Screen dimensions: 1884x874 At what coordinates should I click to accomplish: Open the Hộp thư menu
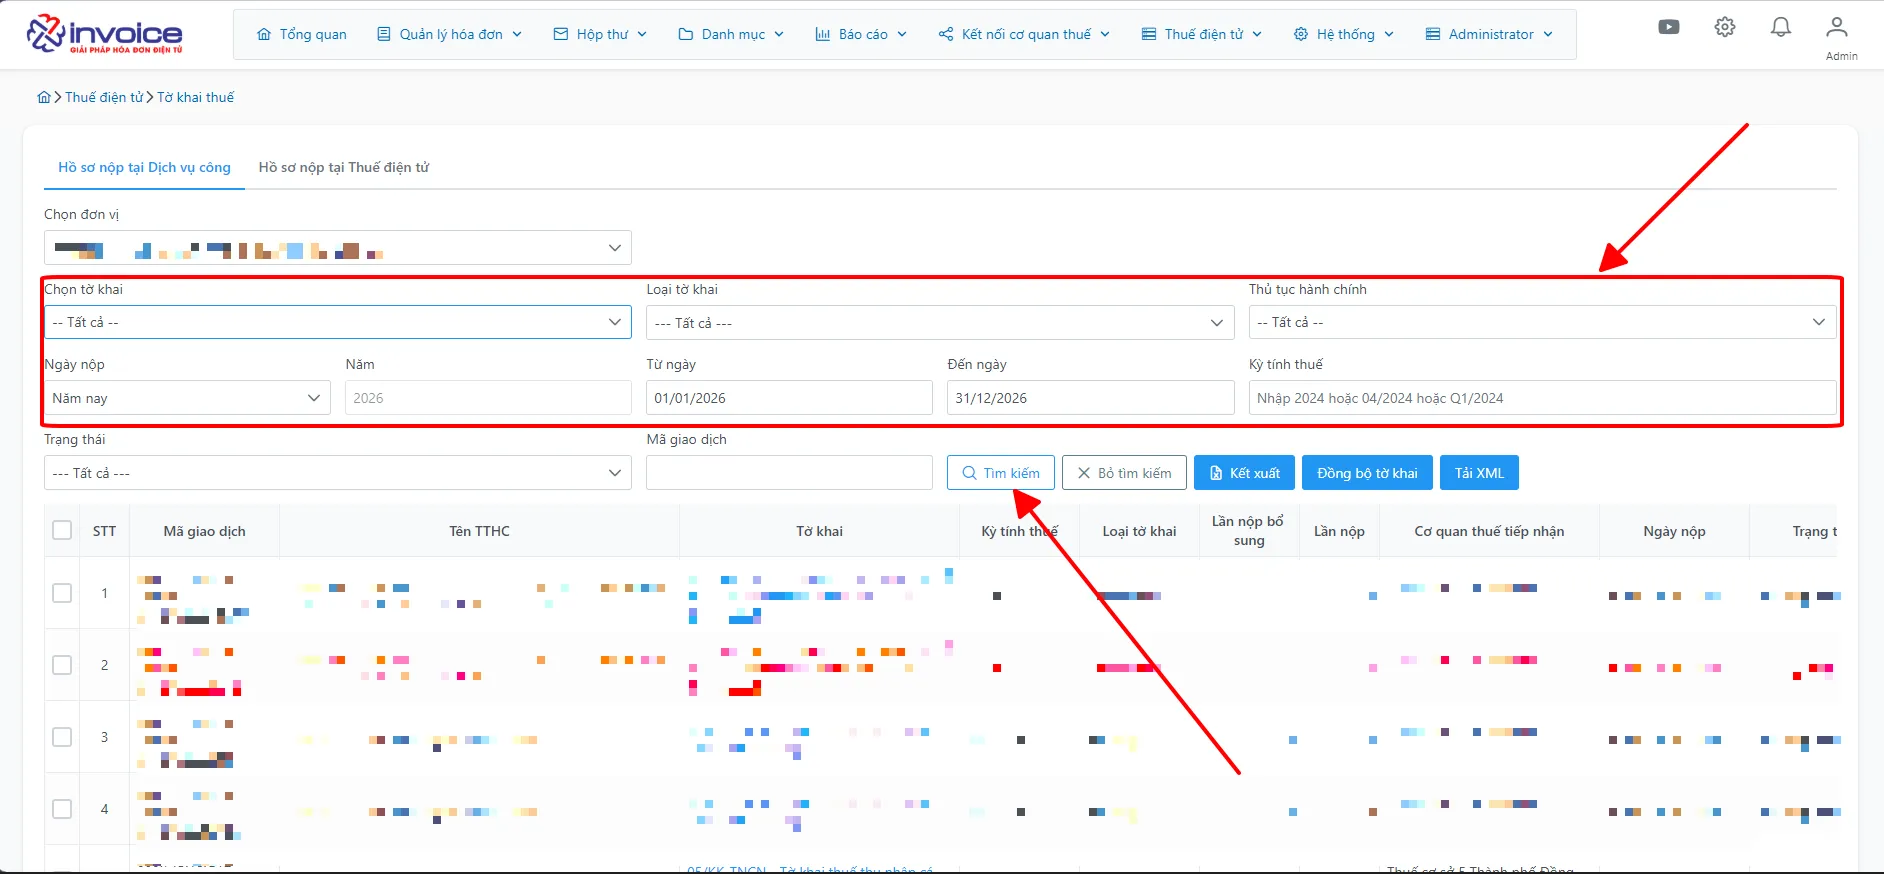601,34
